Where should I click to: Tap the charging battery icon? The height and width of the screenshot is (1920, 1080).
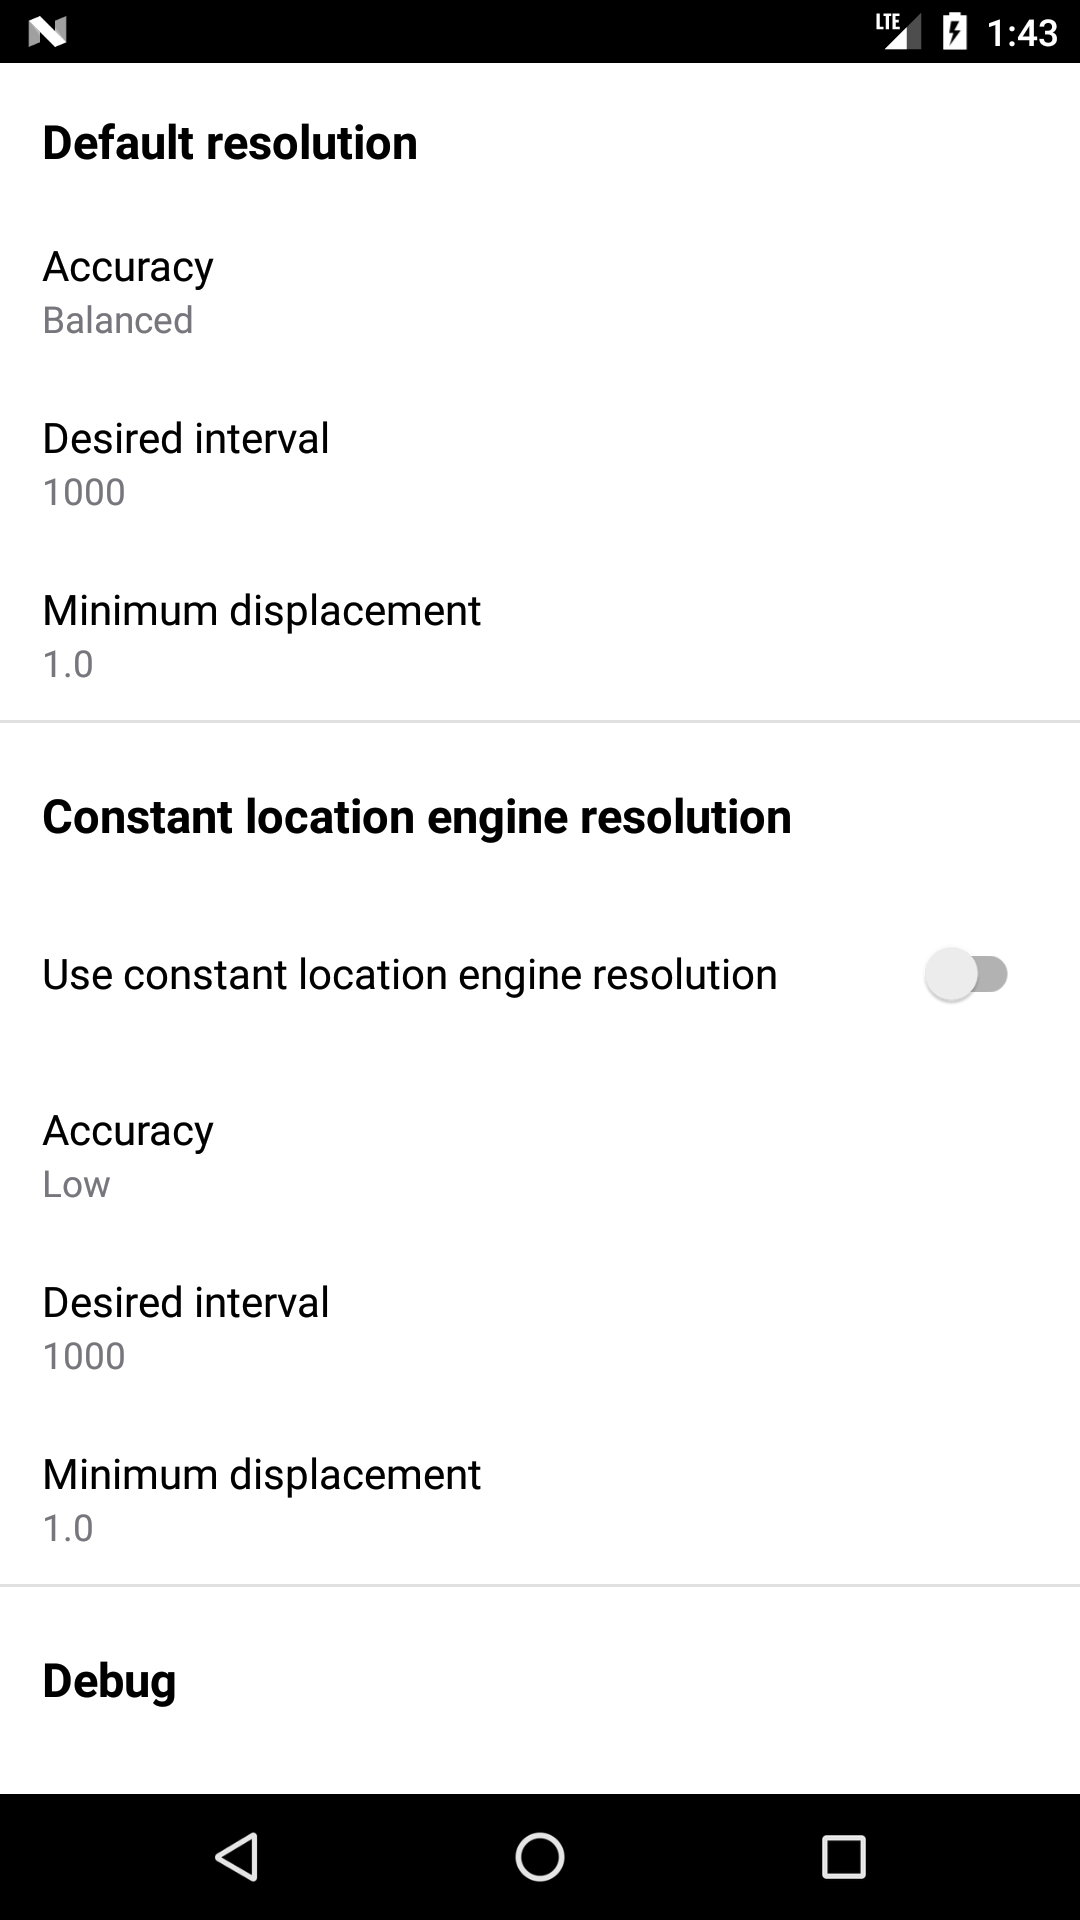click(953, 31)
